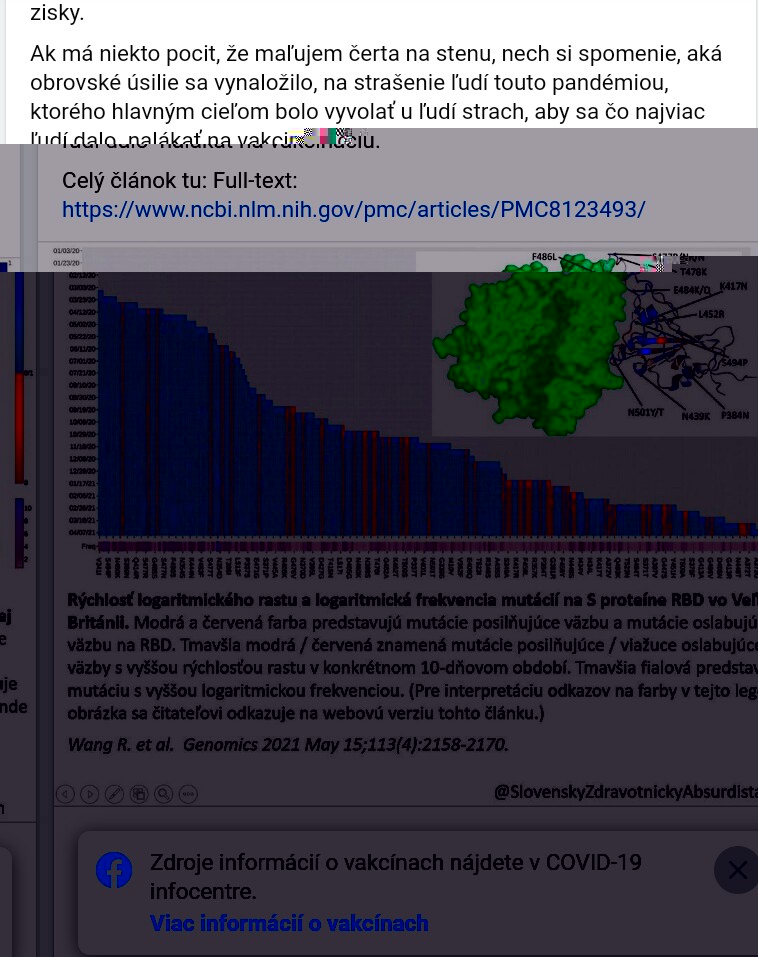Click the magnifier zoom icon
Image resolution: width=758 pixels, height=957 pixels.
click(163, 794)
